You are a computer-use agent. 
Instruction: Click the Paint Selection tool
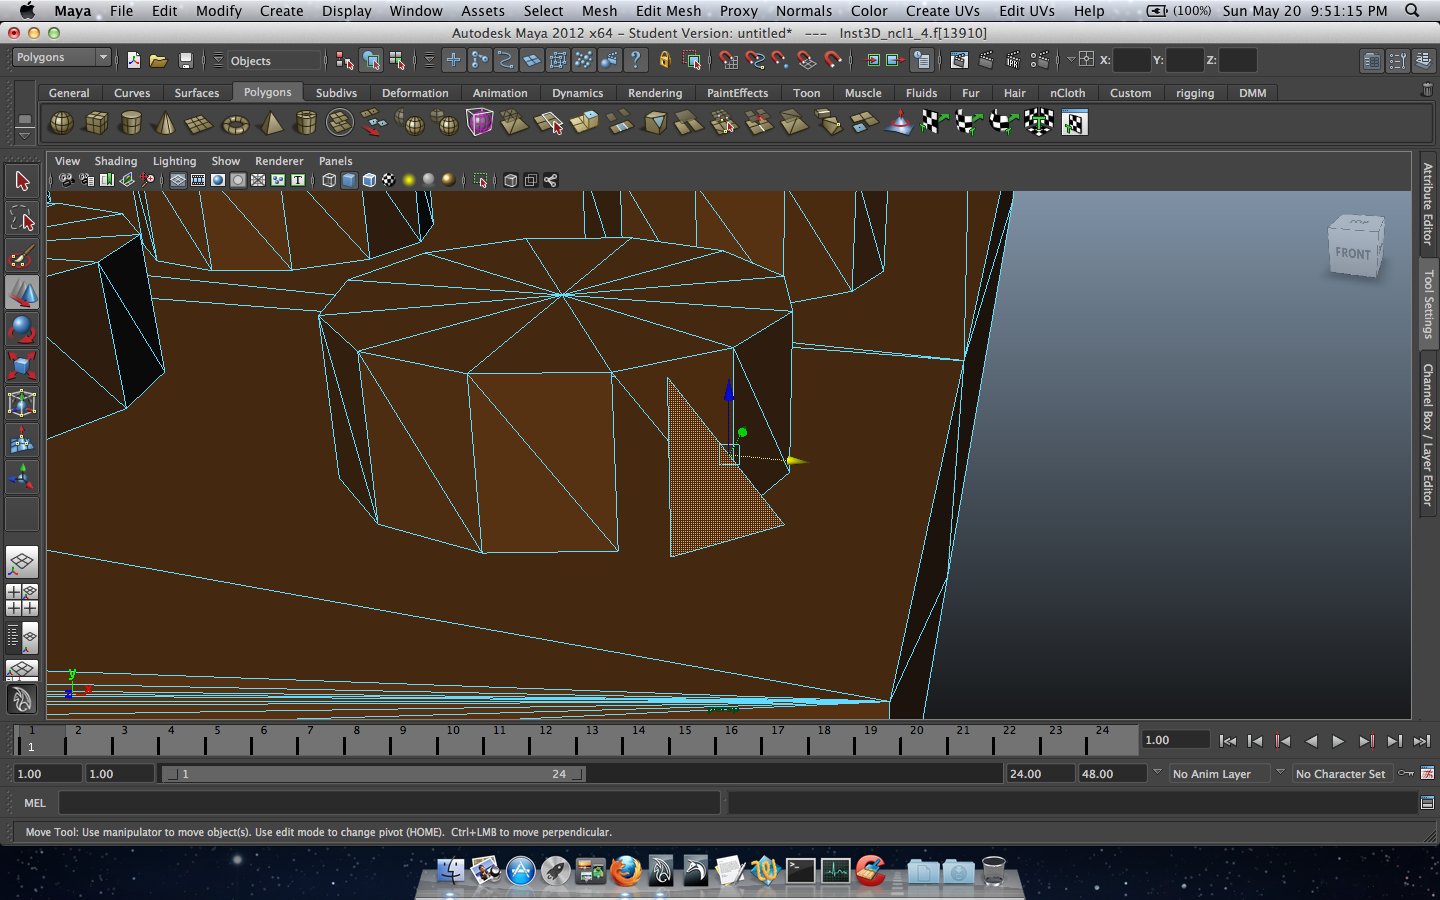pyautogui.click(x=22, y=256)
